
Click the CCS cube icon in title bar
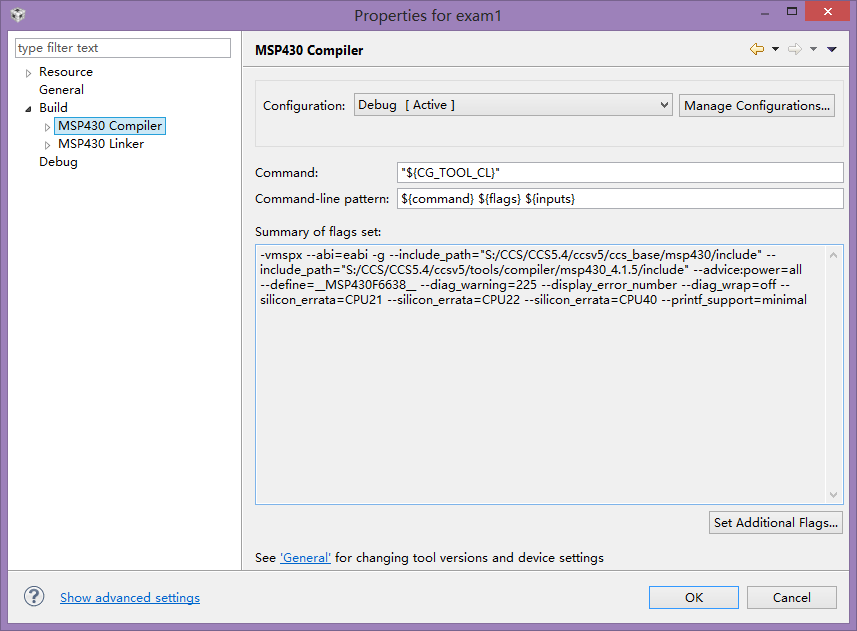click(x=18, y=15)
